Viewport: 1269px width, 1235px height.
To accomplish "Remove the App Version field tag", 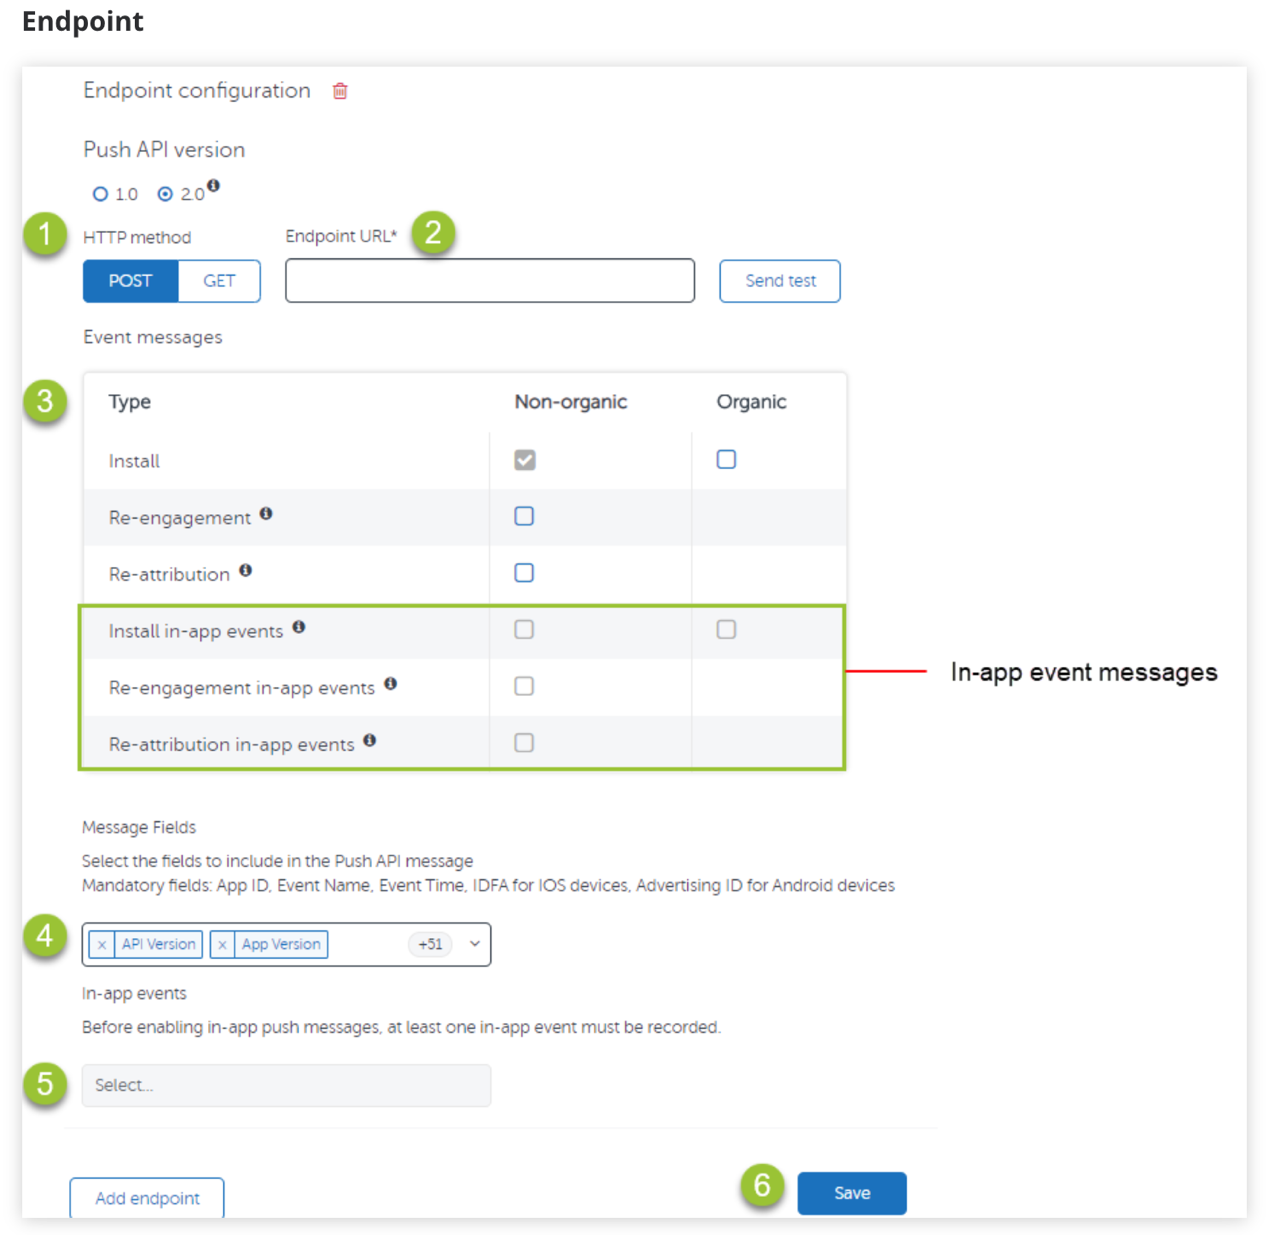I will pyautogui.click(x=224, y=944).
